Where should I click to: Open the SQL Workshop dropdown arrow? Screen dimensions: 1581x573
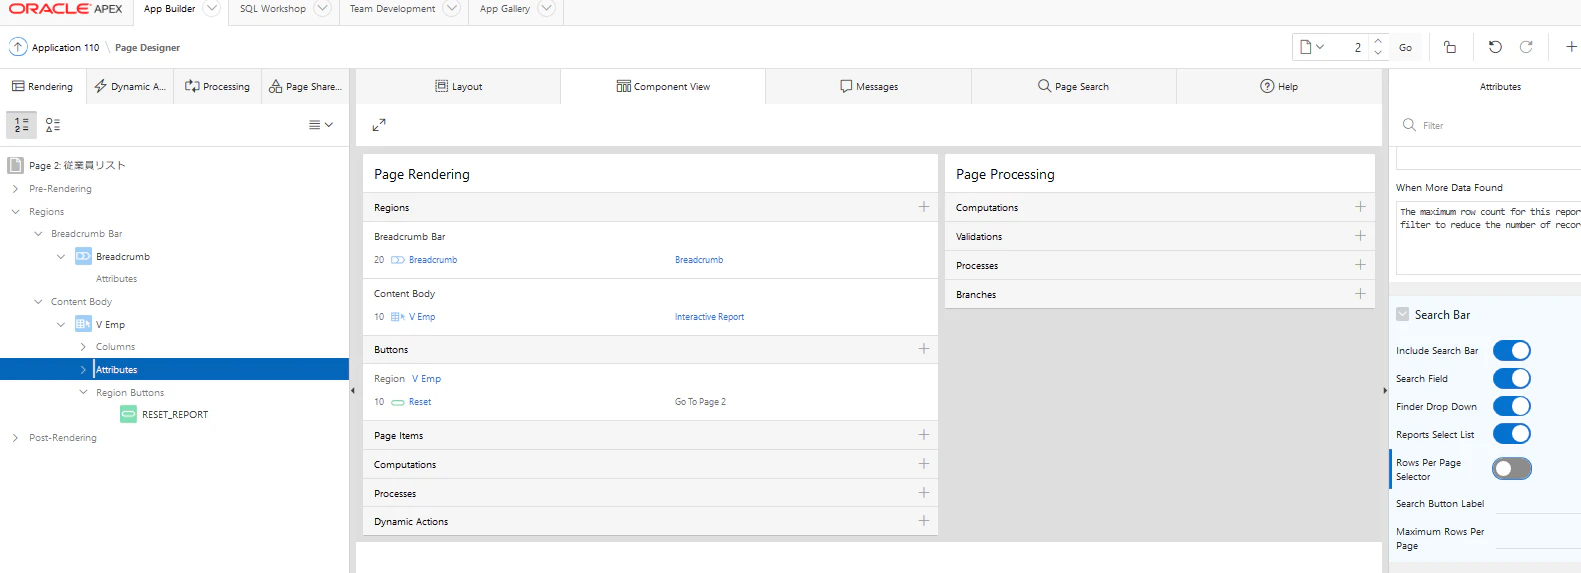pos(322,9)
